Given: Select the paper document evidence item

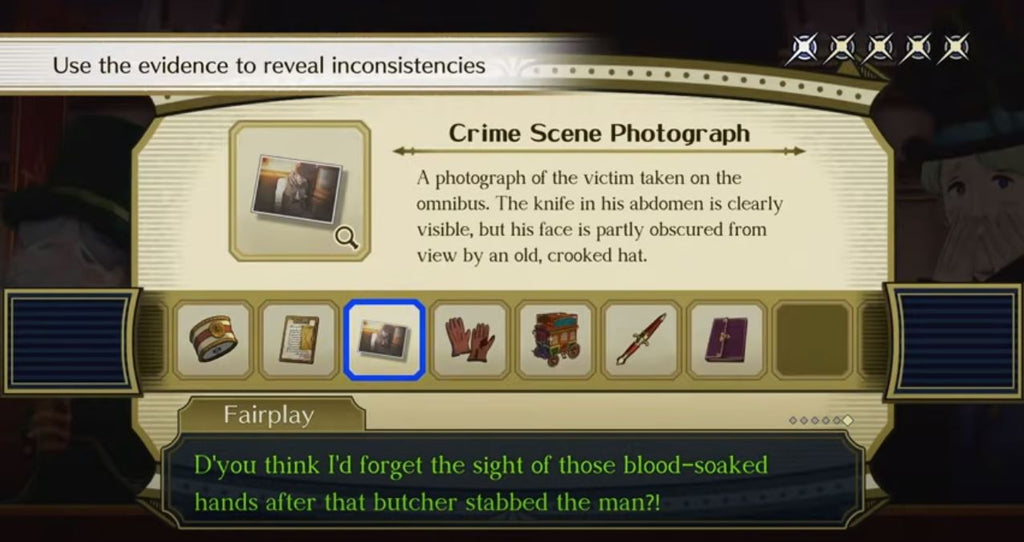Looking at the screenshot, I should pos(299,340).
